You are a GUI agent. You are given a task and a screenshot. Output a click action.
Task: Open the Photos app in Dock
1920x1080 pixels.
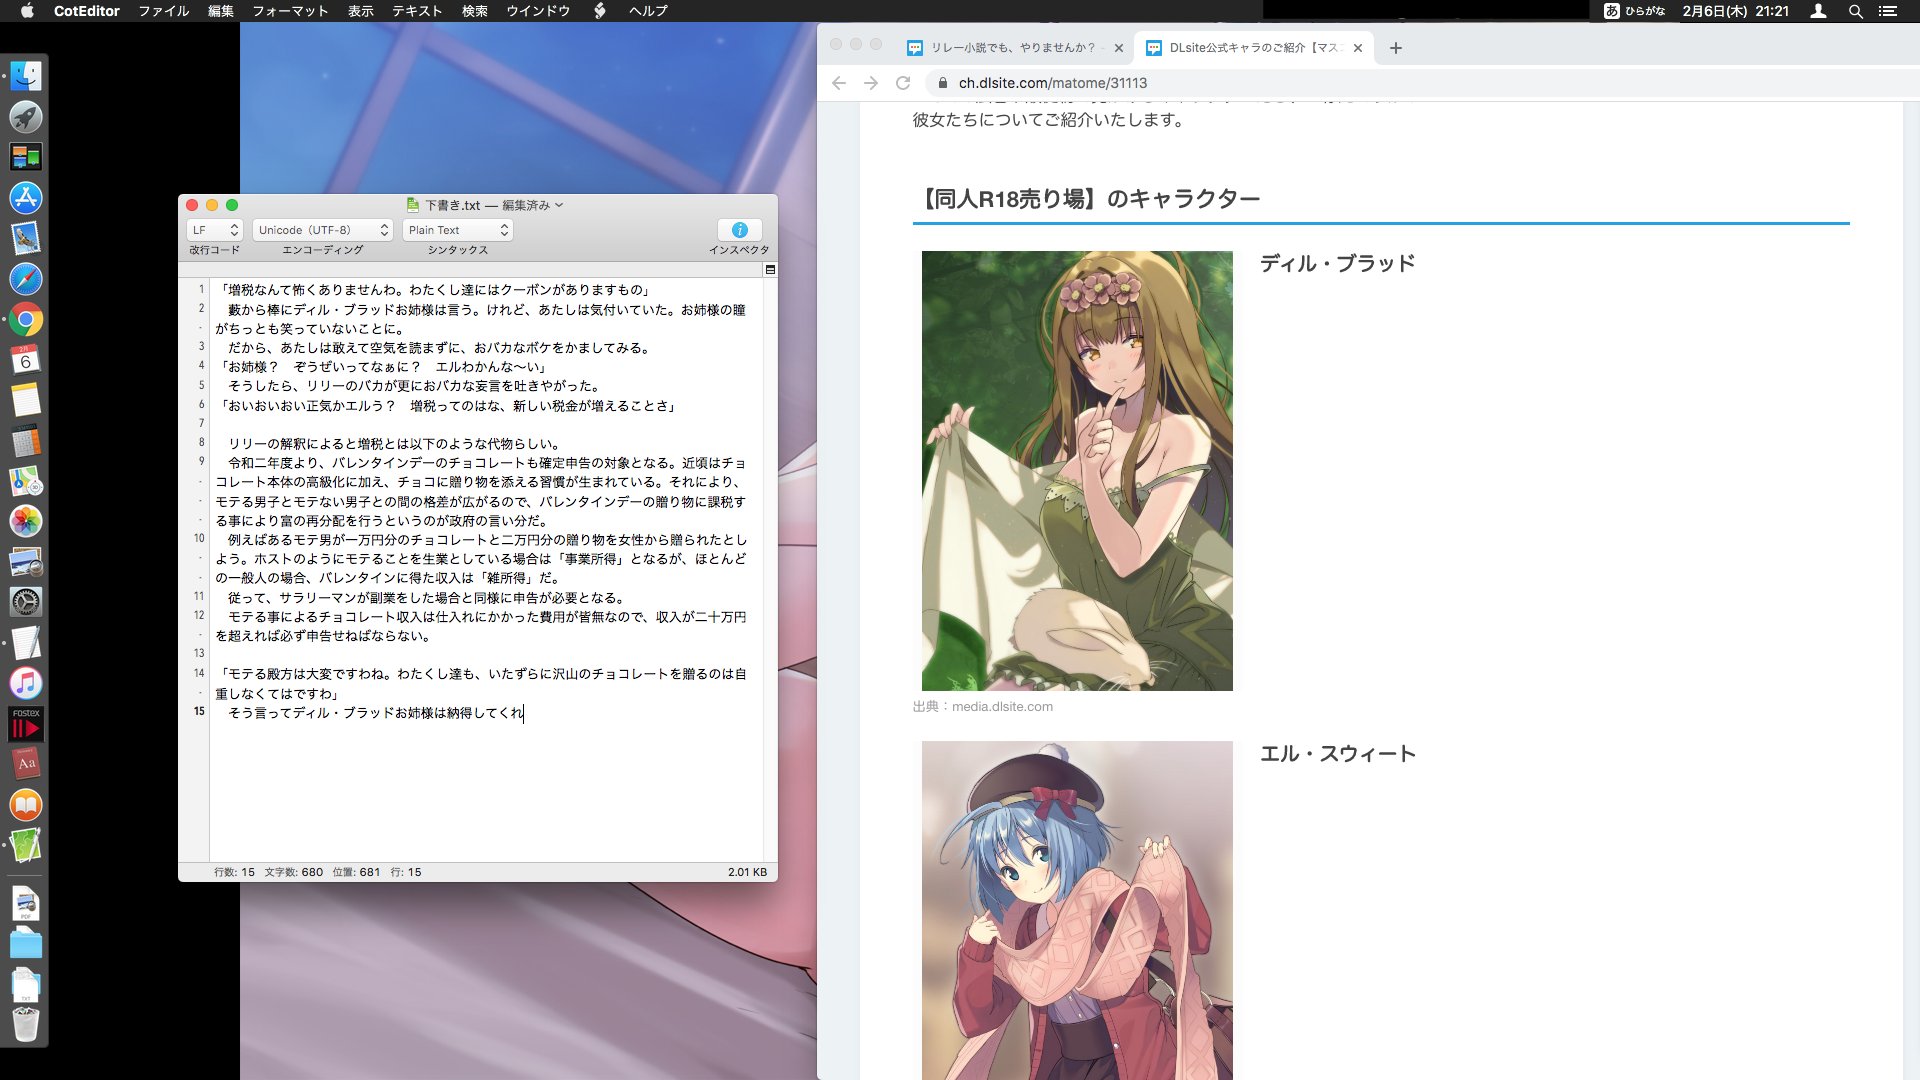pos(26,521)
